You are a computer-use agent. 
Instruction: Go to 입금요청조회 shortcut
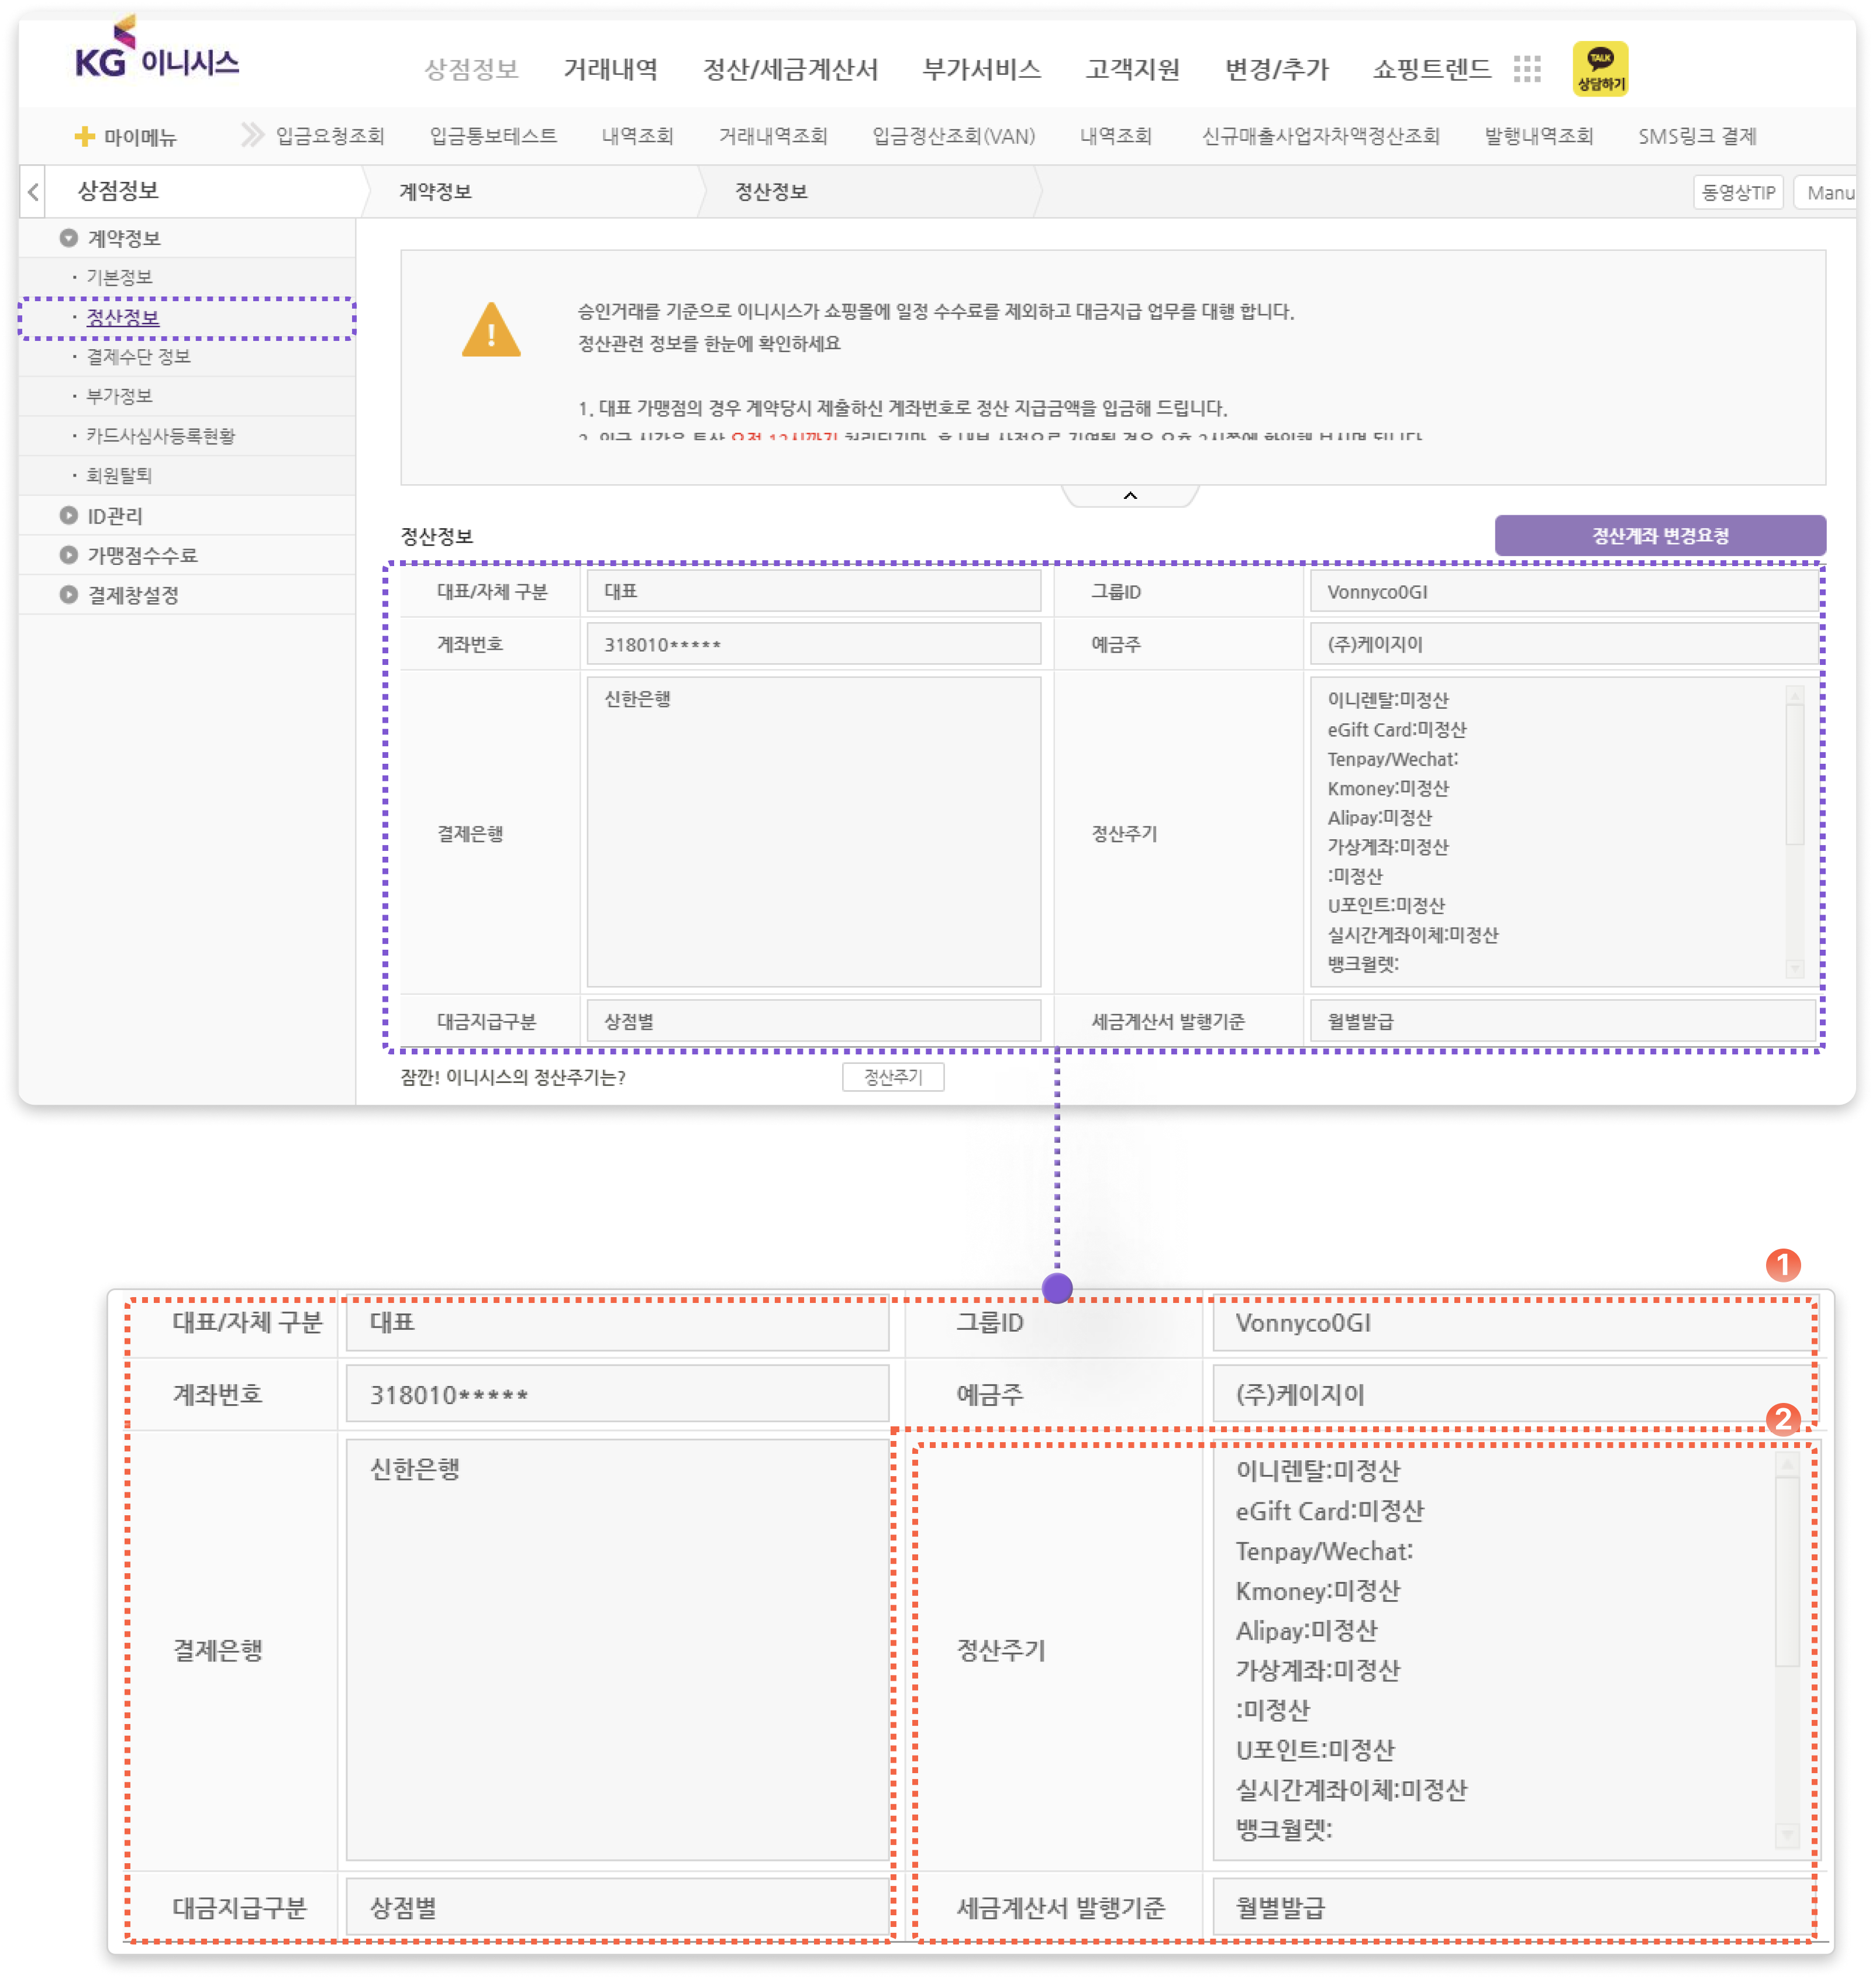coord(330,136)
